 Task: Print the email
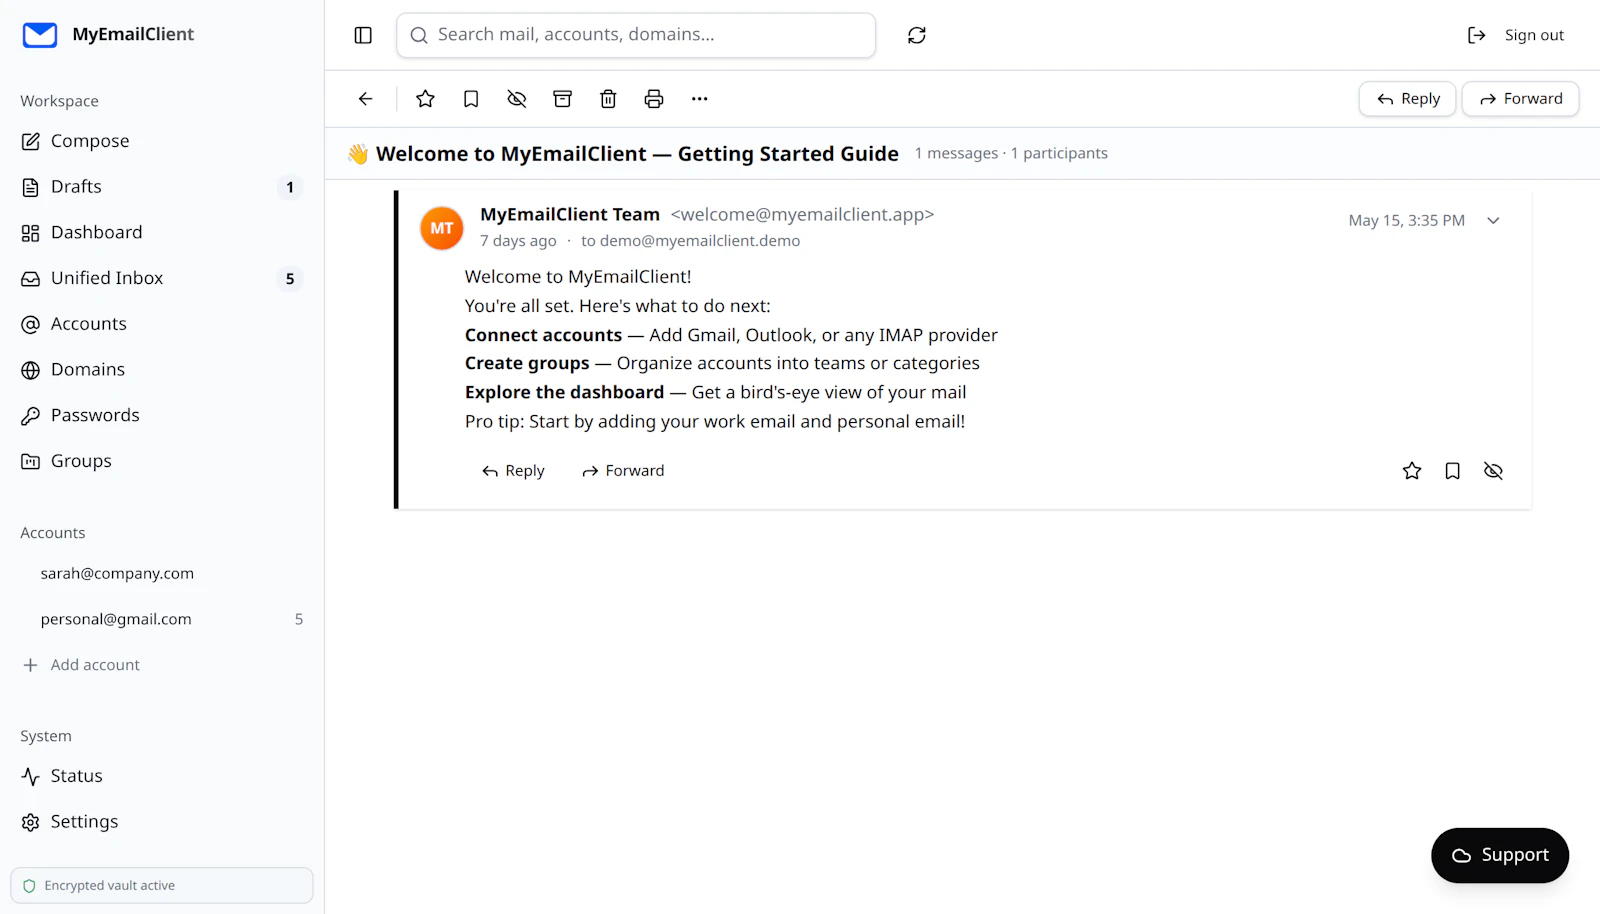[x=654, y=99]
